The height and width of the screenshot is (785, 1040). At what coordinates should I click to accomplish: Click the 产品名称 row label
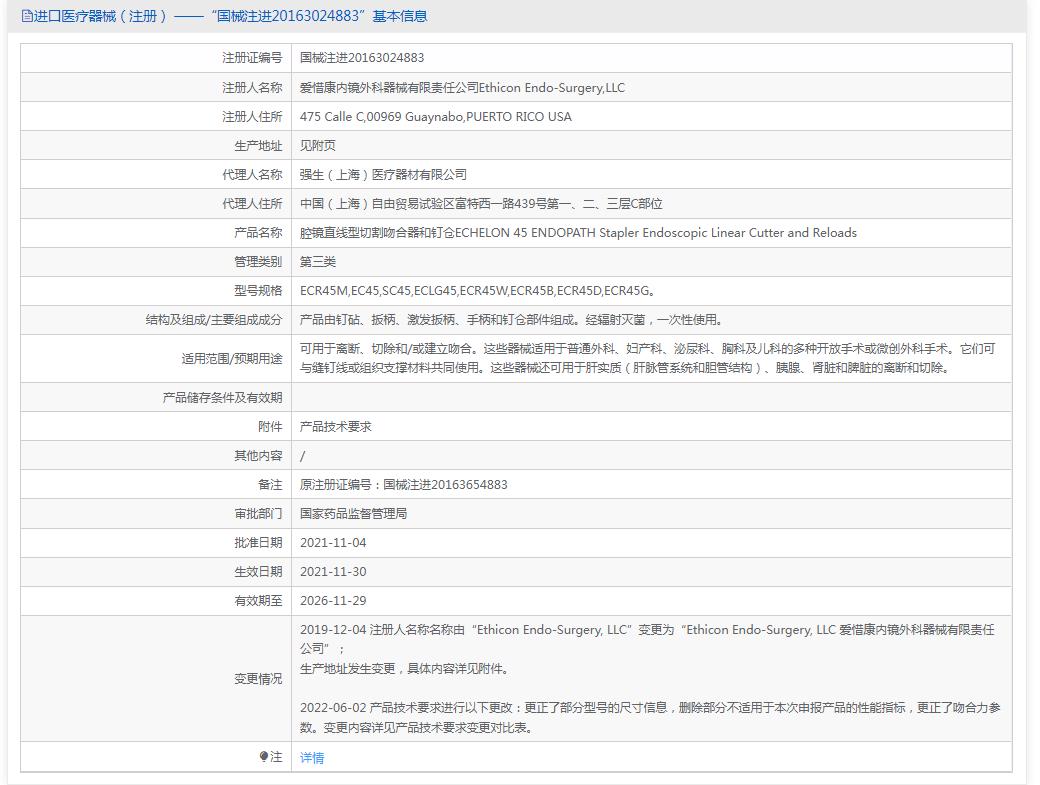[258, 233]
